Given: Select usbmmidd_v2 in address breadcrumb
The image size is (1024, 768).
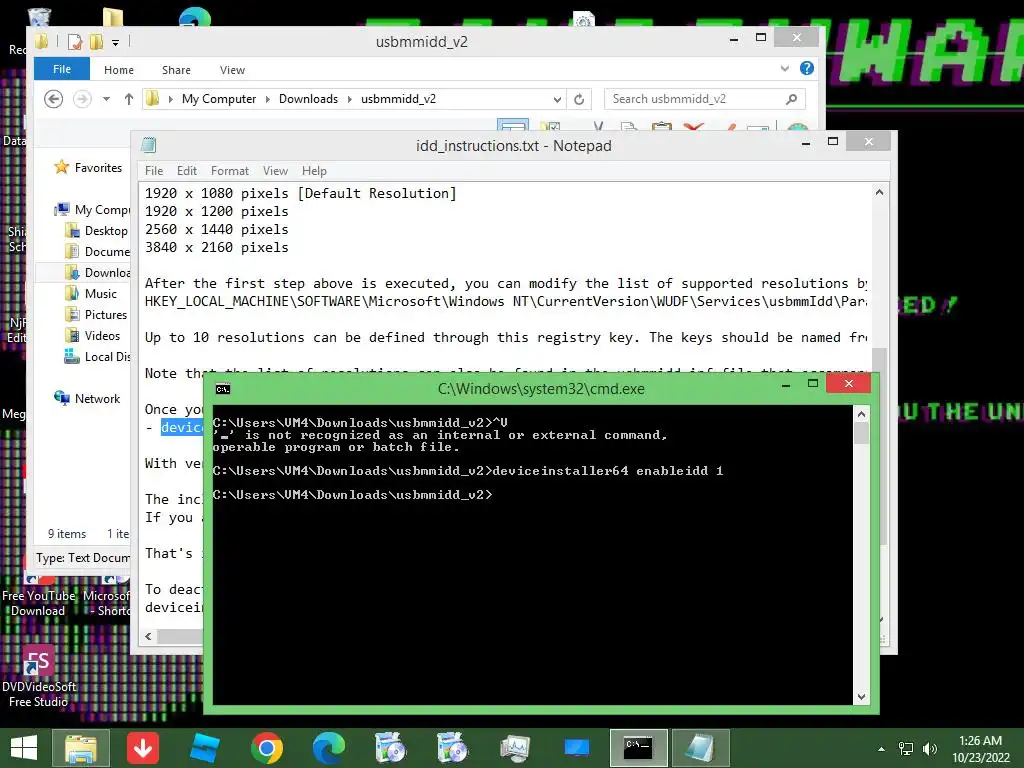Looking at the screenshot, I should pos(398,99).
